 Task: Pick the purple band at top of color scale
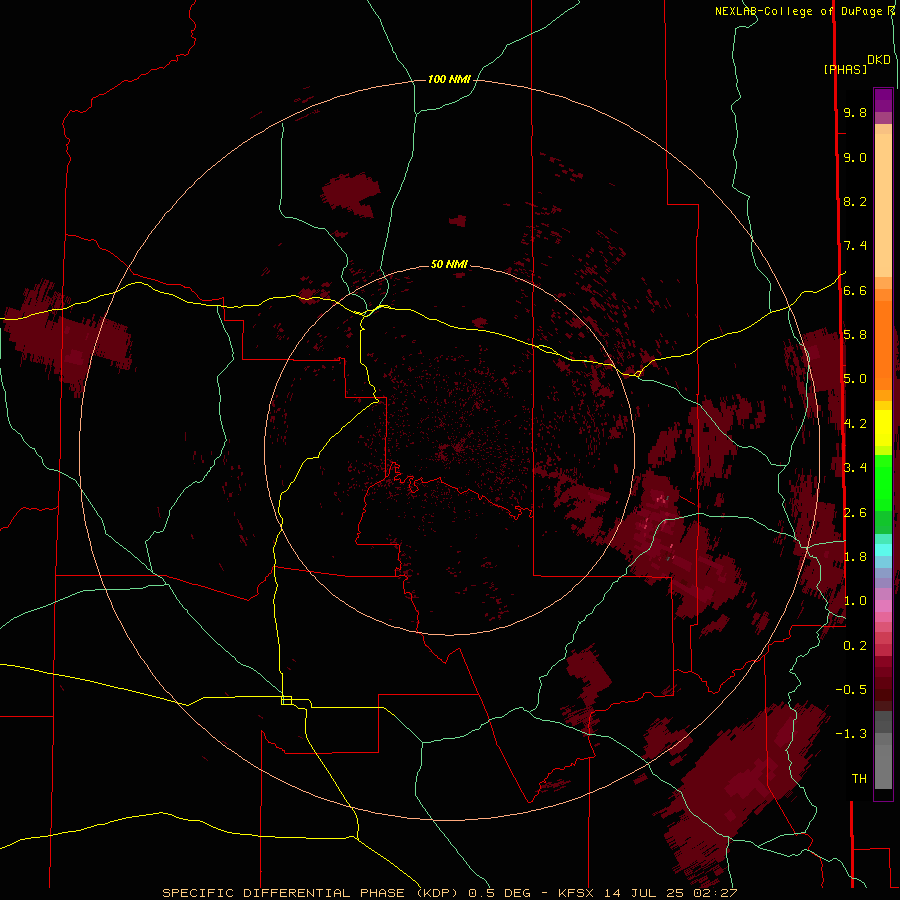click(883, 101)
